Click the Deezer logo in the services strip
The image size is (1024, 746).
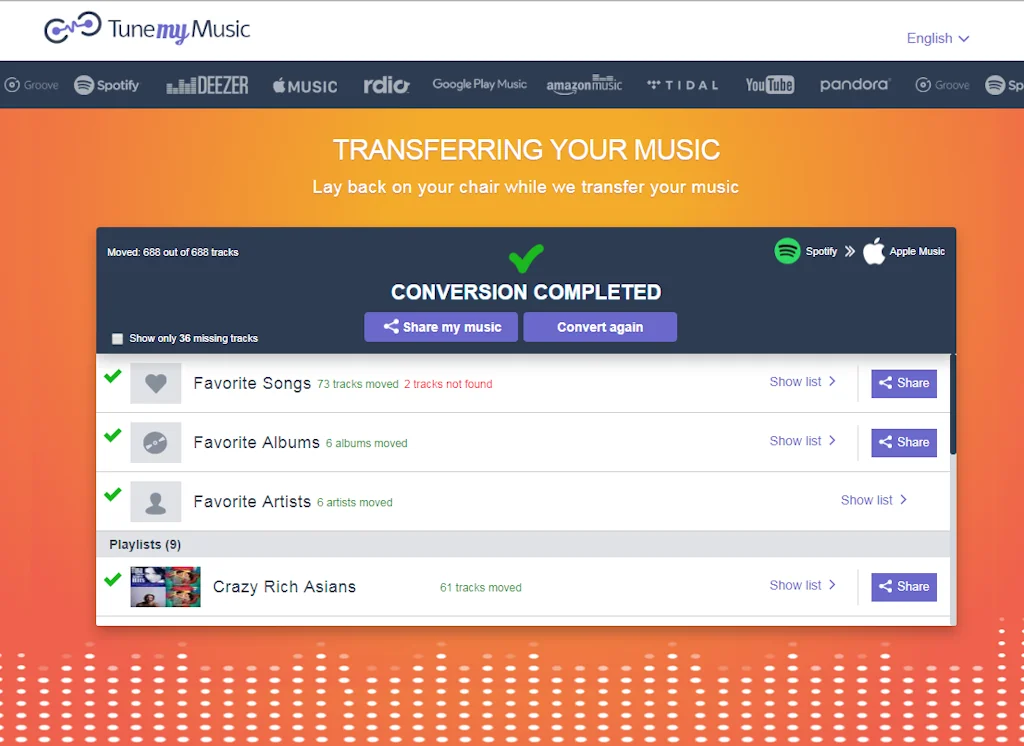207,85
